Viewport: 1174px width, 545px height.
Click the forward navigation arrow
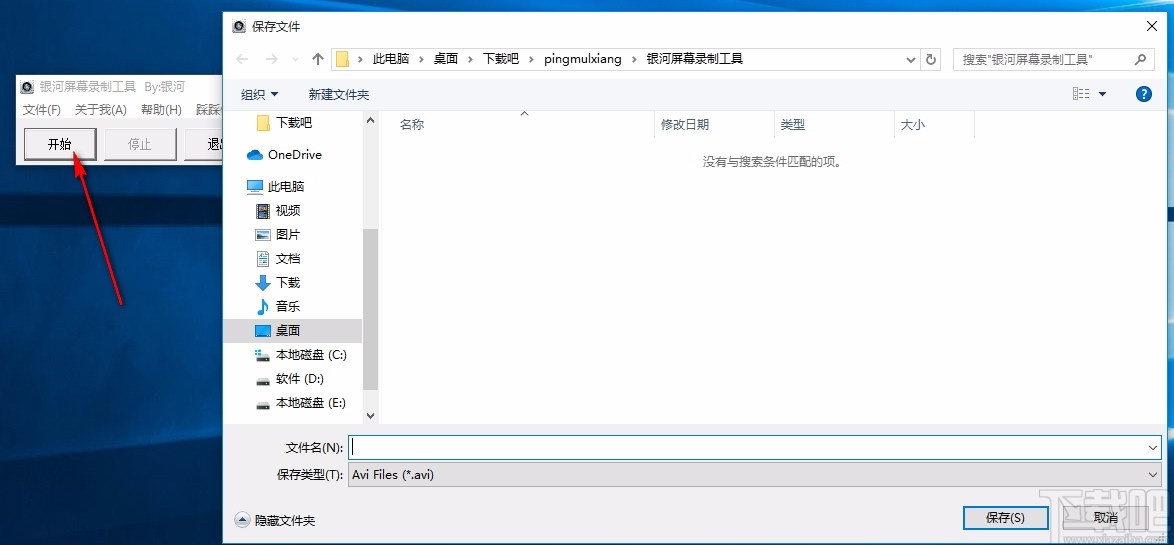(272, 59)
